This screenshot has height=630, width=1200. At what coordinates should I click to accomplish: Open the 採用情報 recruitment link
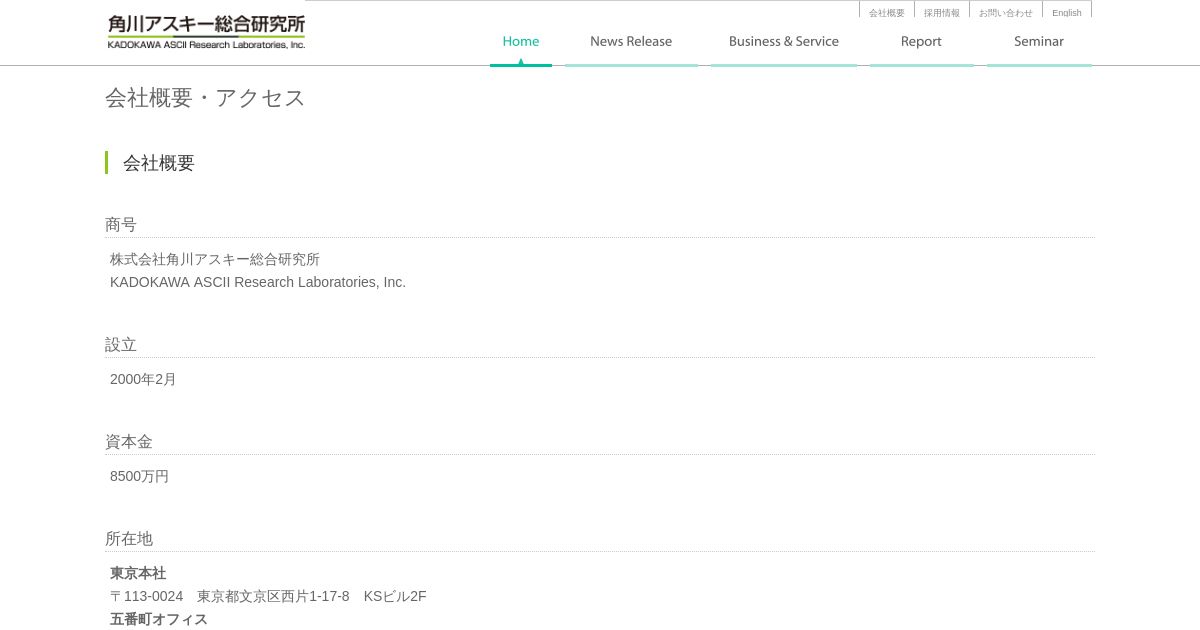(x=942, y=12)
